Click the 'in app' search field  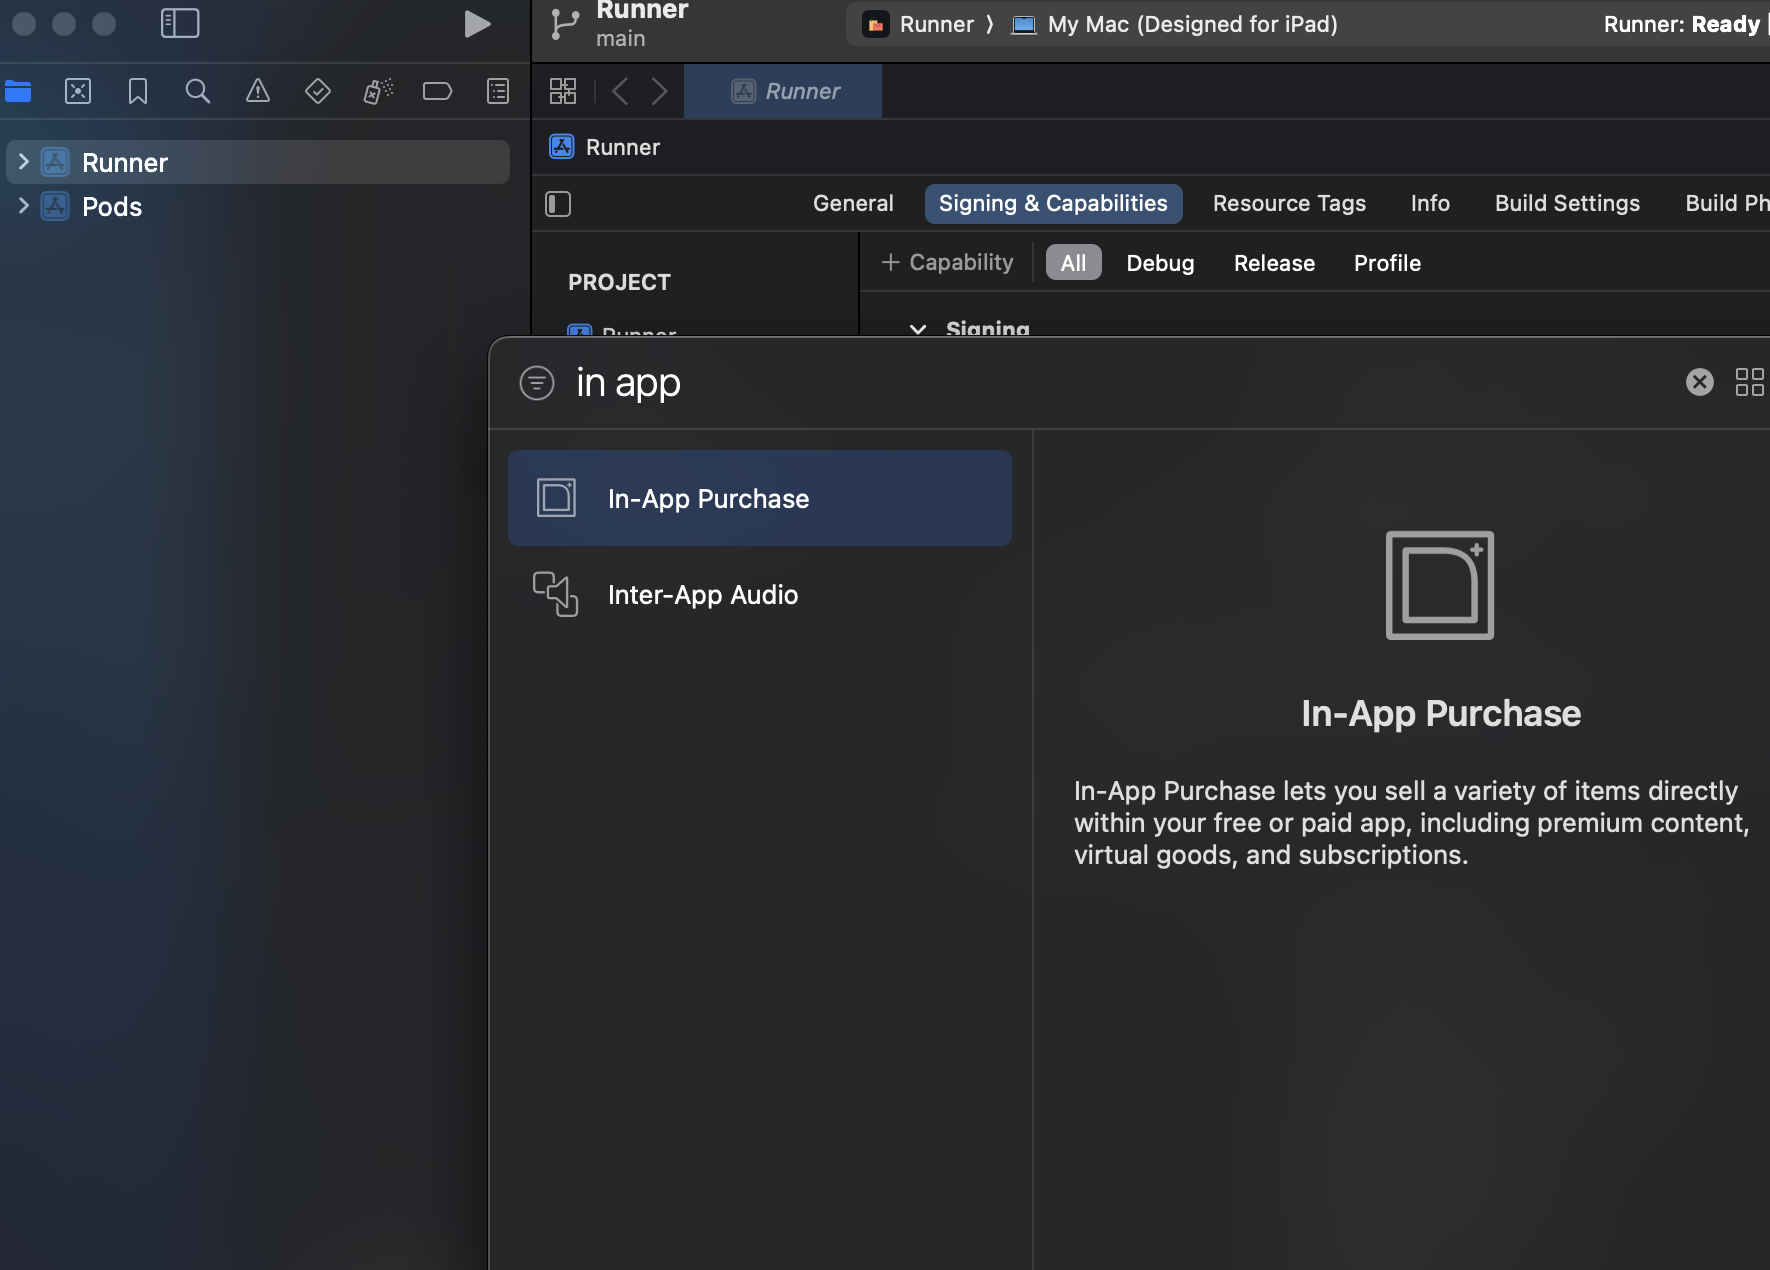pos(1120,383)
